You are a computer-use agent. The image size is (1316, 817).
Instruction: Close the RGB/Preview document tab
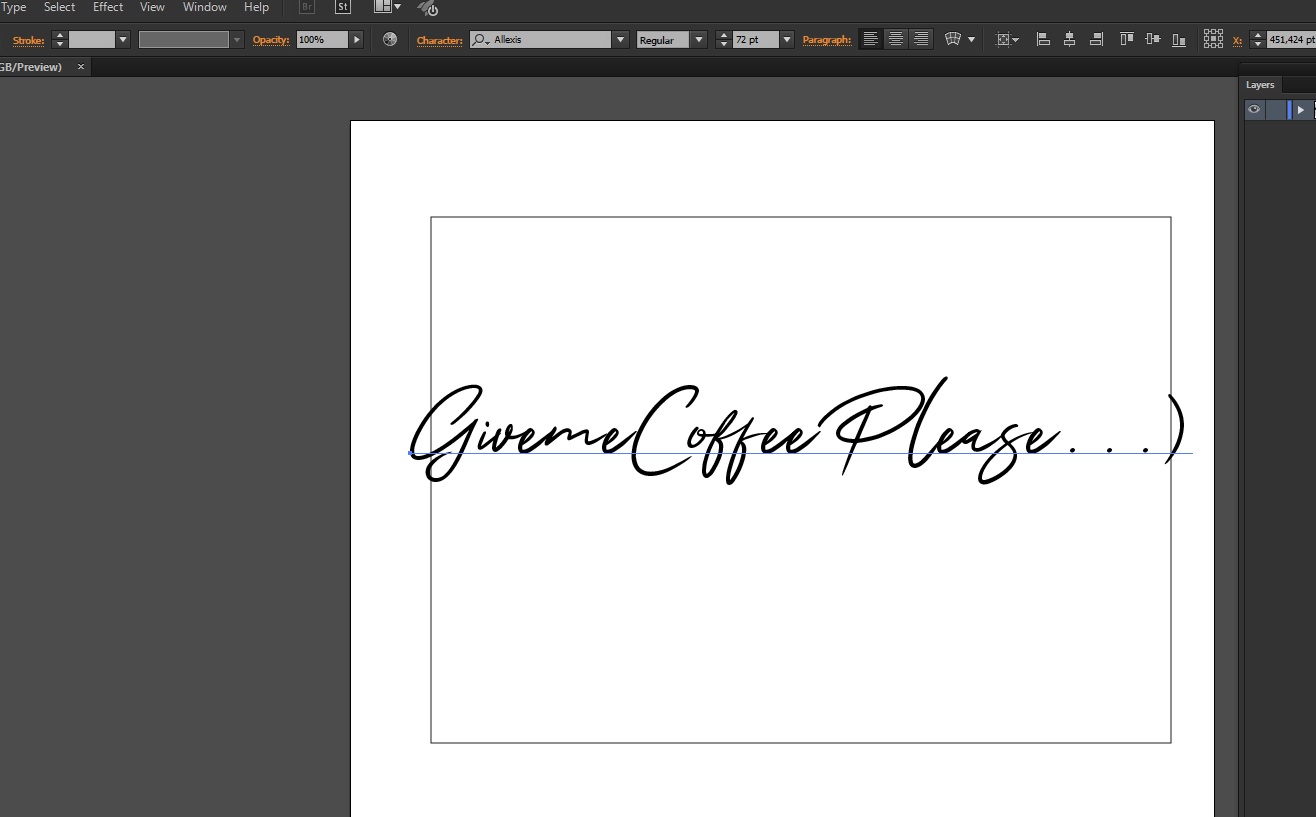pos(81,67)
